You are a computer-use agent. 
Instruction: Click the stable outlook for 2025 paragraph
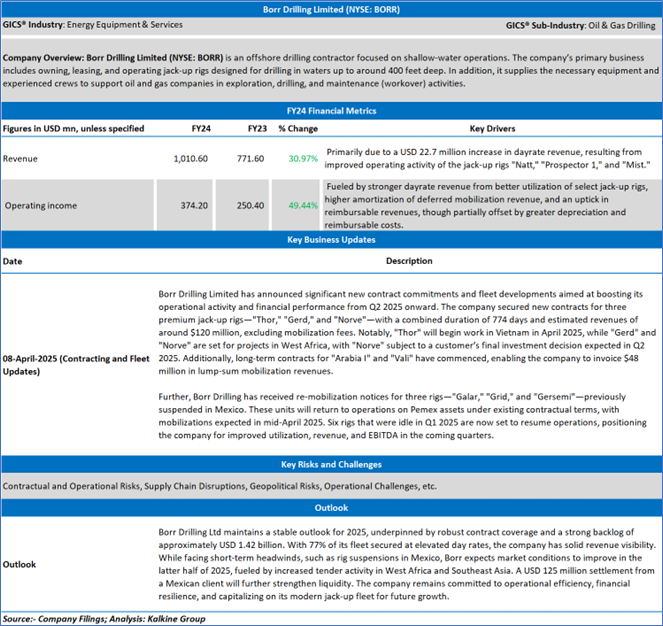coord(407,564)
